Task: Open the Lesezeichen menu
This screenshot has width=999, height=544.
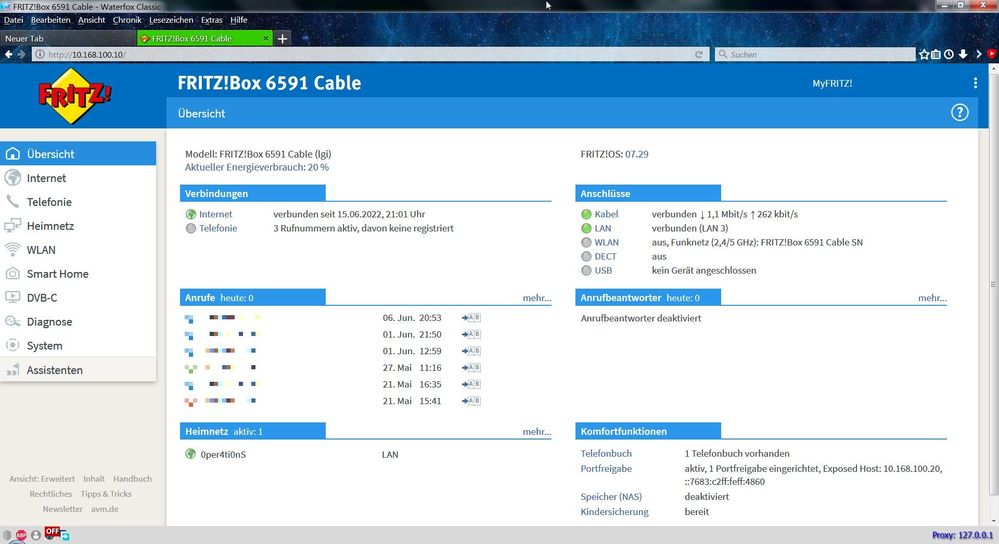Action: click(x=171, y=20)
